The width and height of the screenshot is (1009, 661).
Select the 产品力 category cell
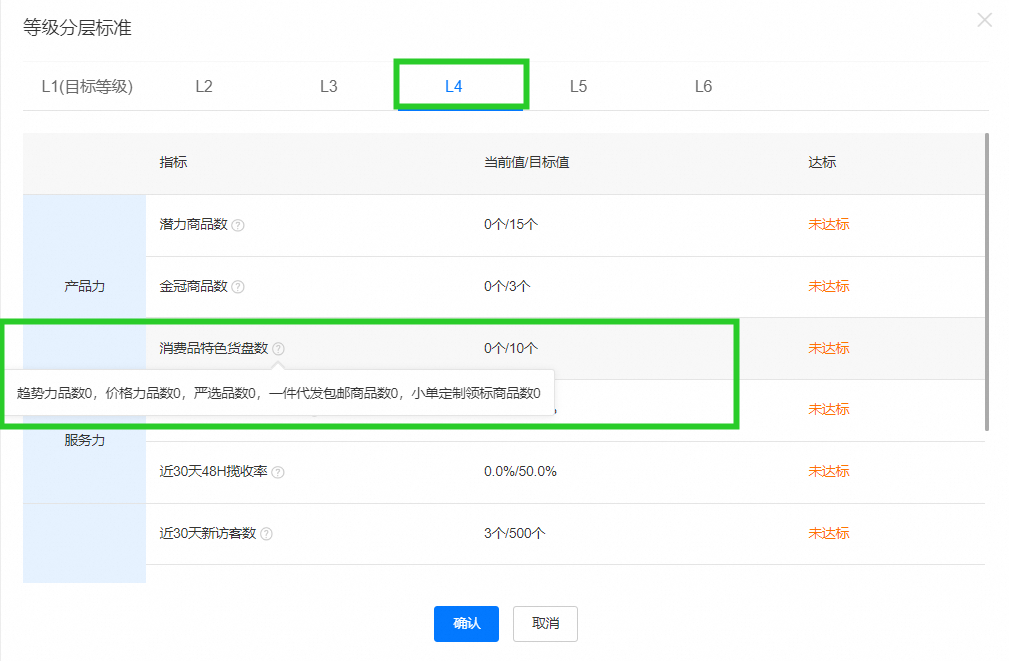pos(84,286)
